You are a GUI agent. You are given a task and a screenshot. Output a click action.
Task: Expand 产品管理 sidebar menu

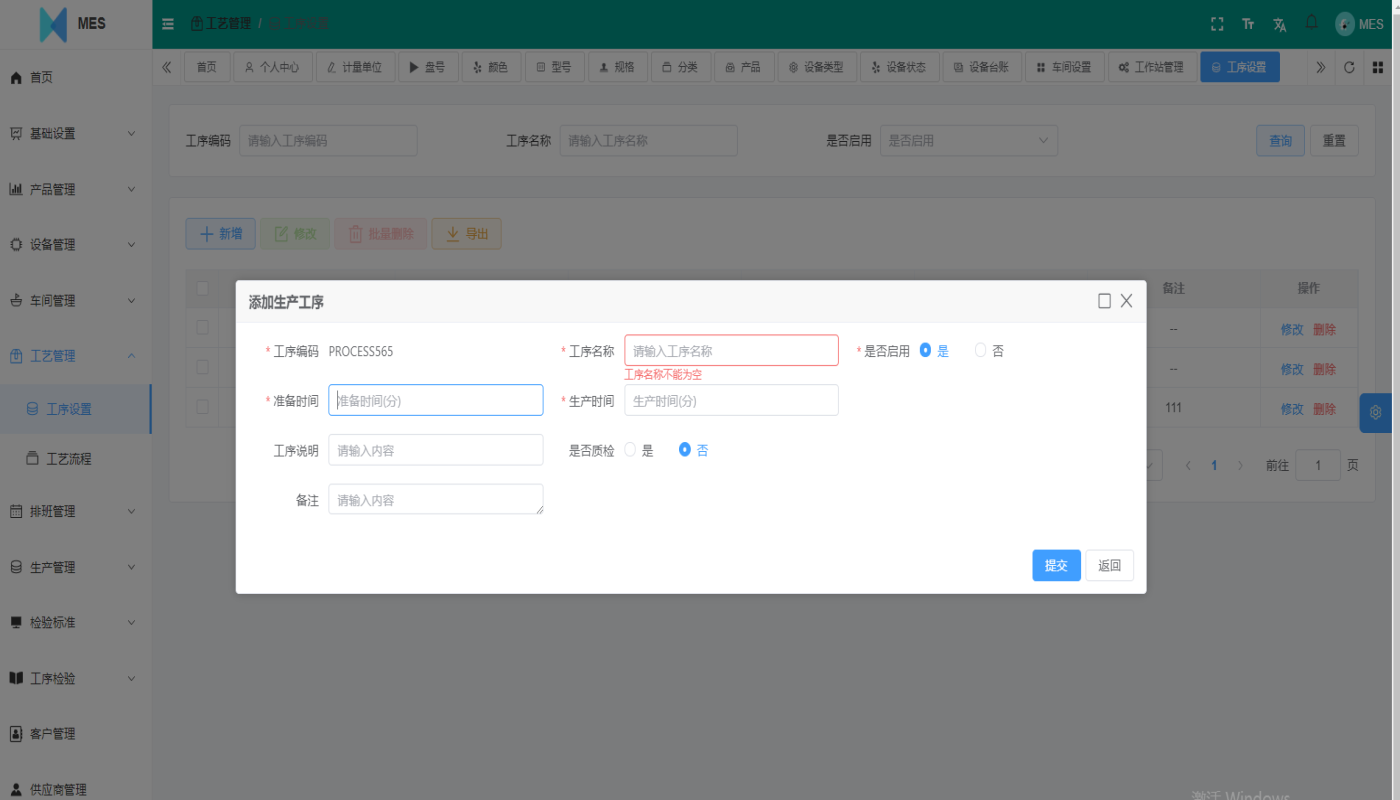point(76,189)
